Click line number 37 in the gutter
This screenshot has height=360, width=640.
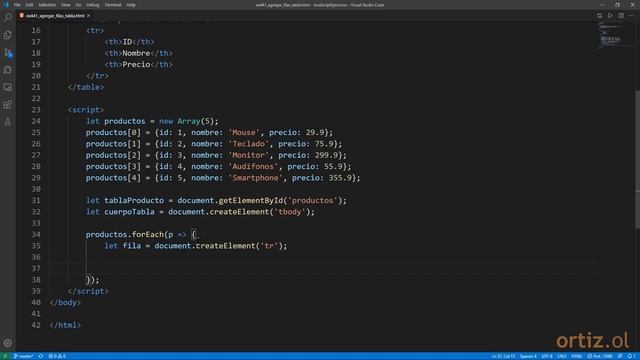point(36,269)
